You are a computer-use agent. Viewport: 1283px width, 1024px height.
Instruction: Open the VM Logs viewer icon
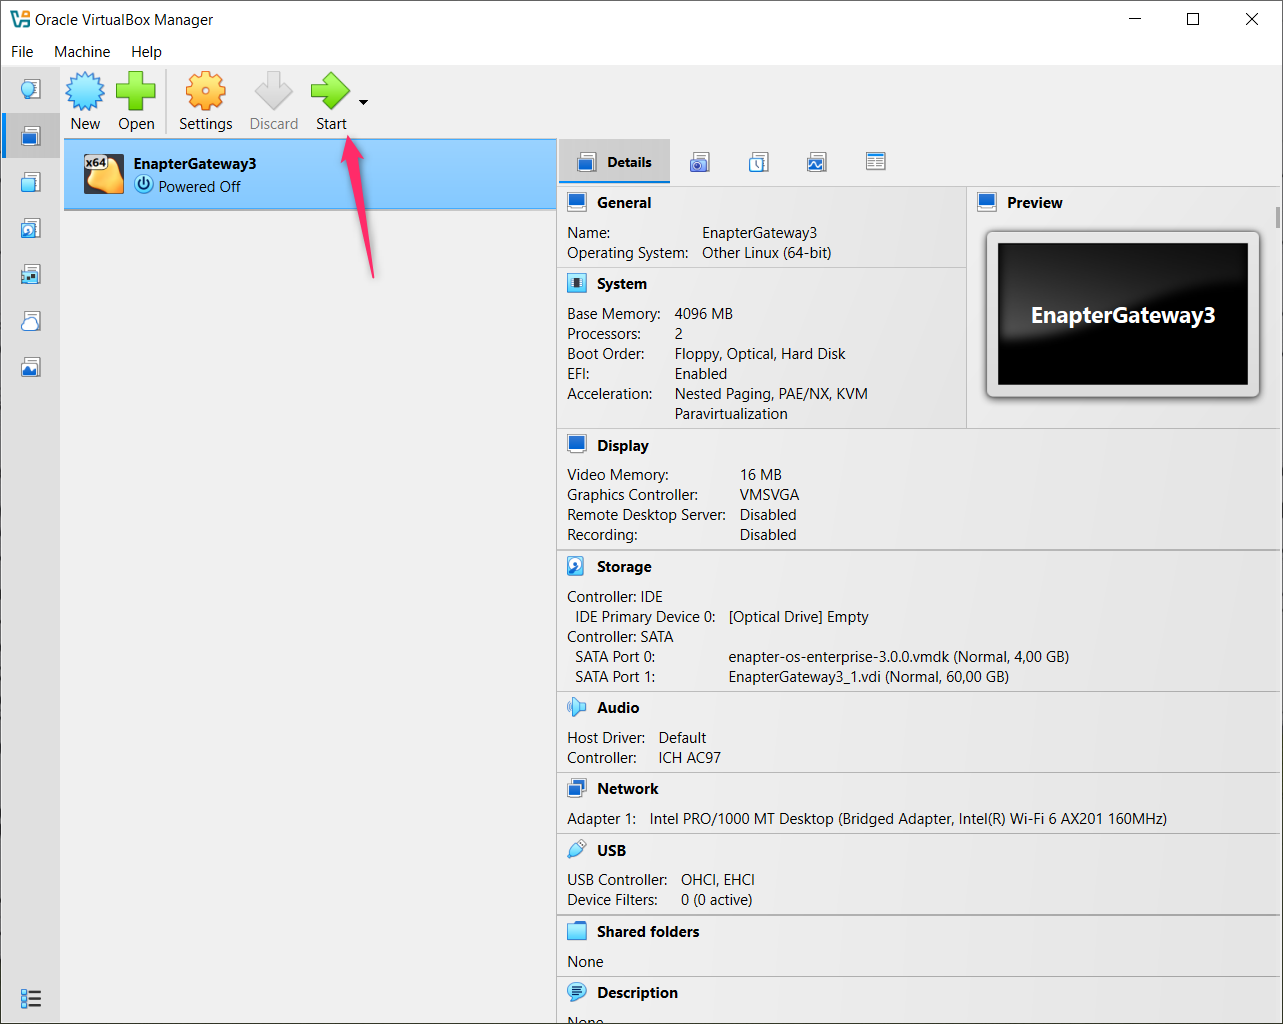tap(758, 161)
